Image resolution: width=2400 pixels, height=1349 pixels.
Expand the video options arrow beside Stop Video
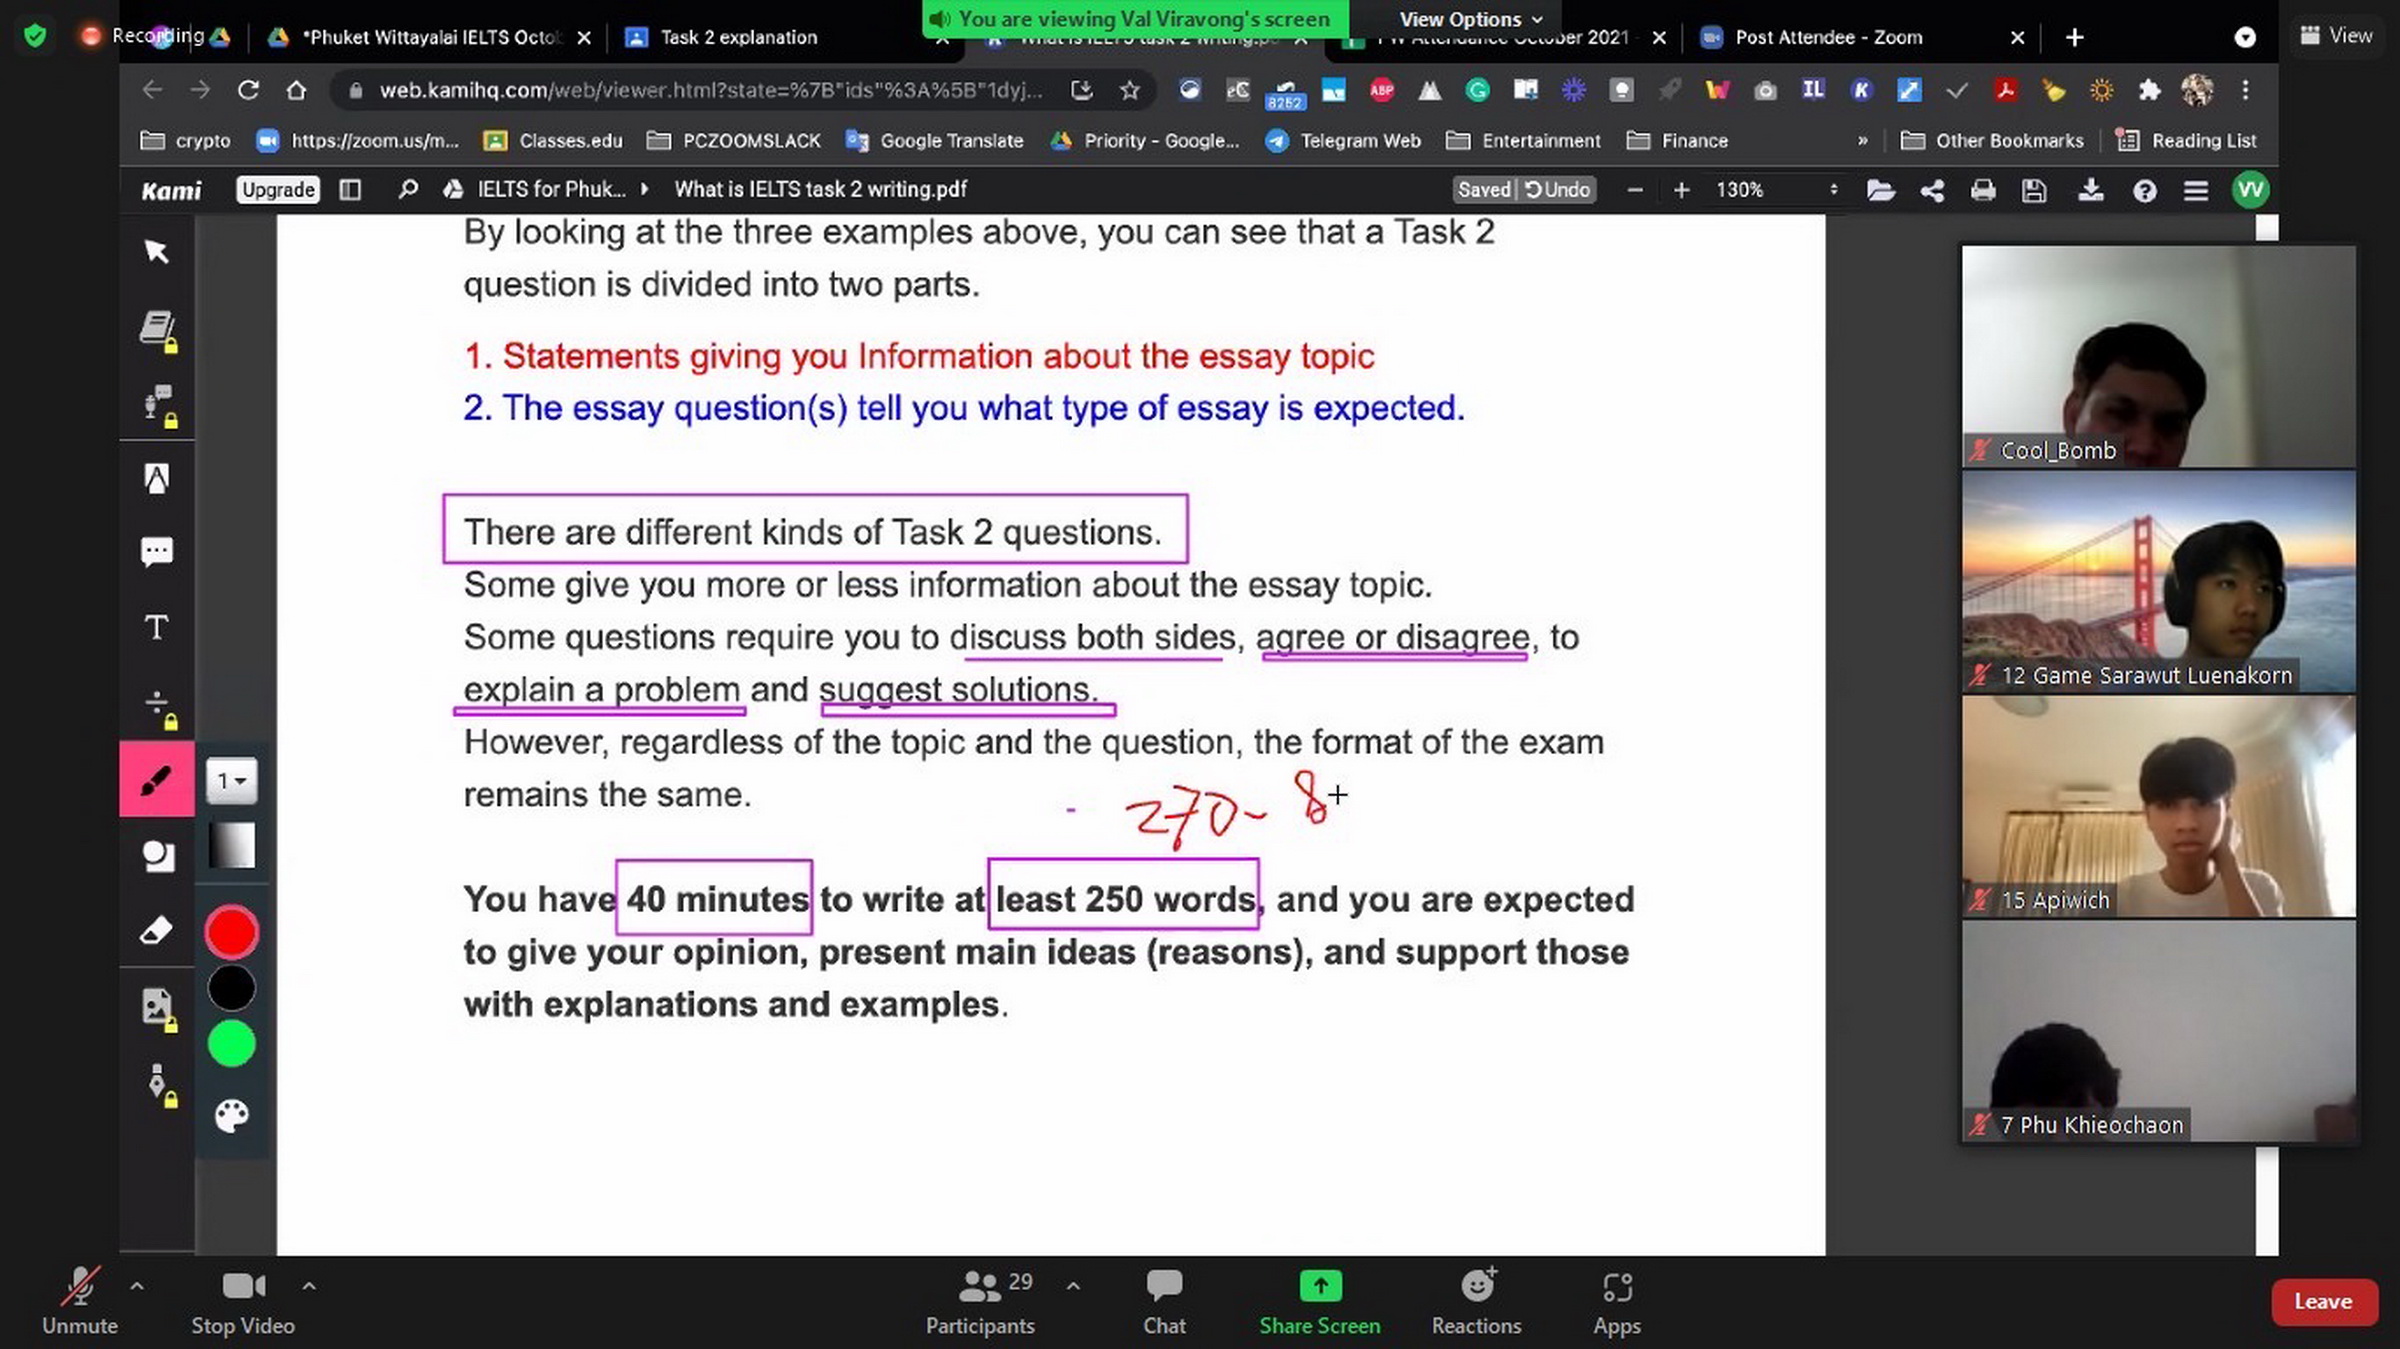click(x=309, y=1286)
